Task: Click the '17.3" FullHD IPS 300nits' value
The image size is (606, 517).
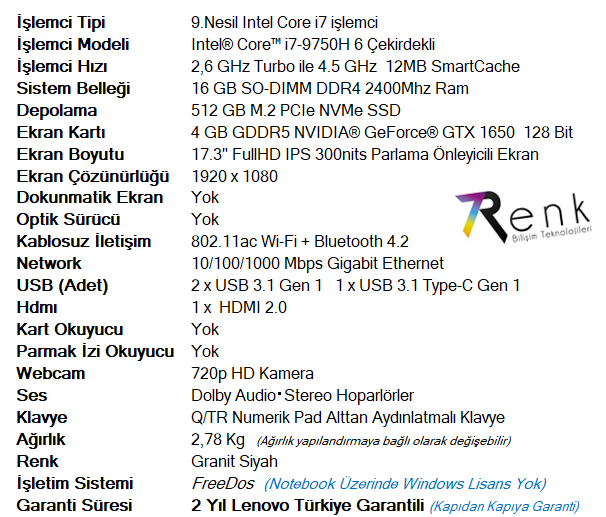Action: 279,155
